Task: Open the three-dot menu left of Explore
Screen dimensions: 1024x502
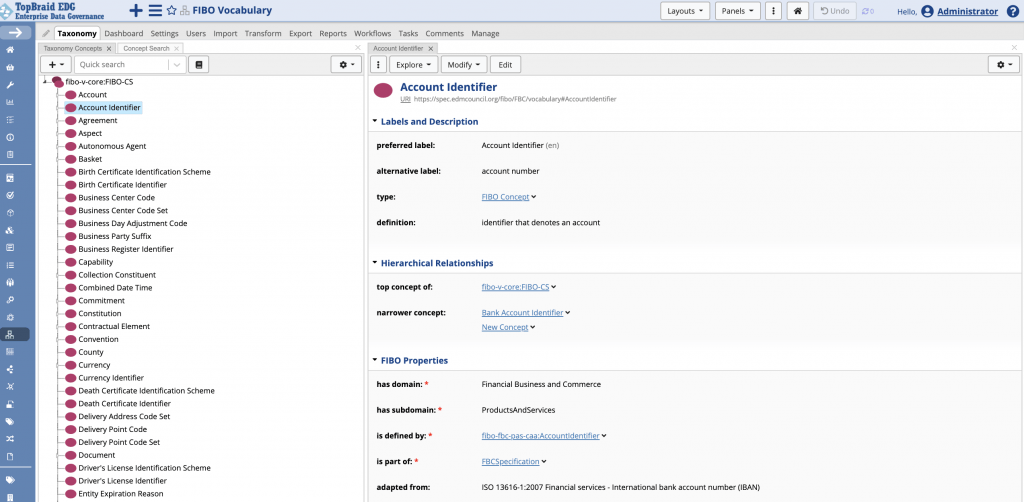Action: pos(378,65)
